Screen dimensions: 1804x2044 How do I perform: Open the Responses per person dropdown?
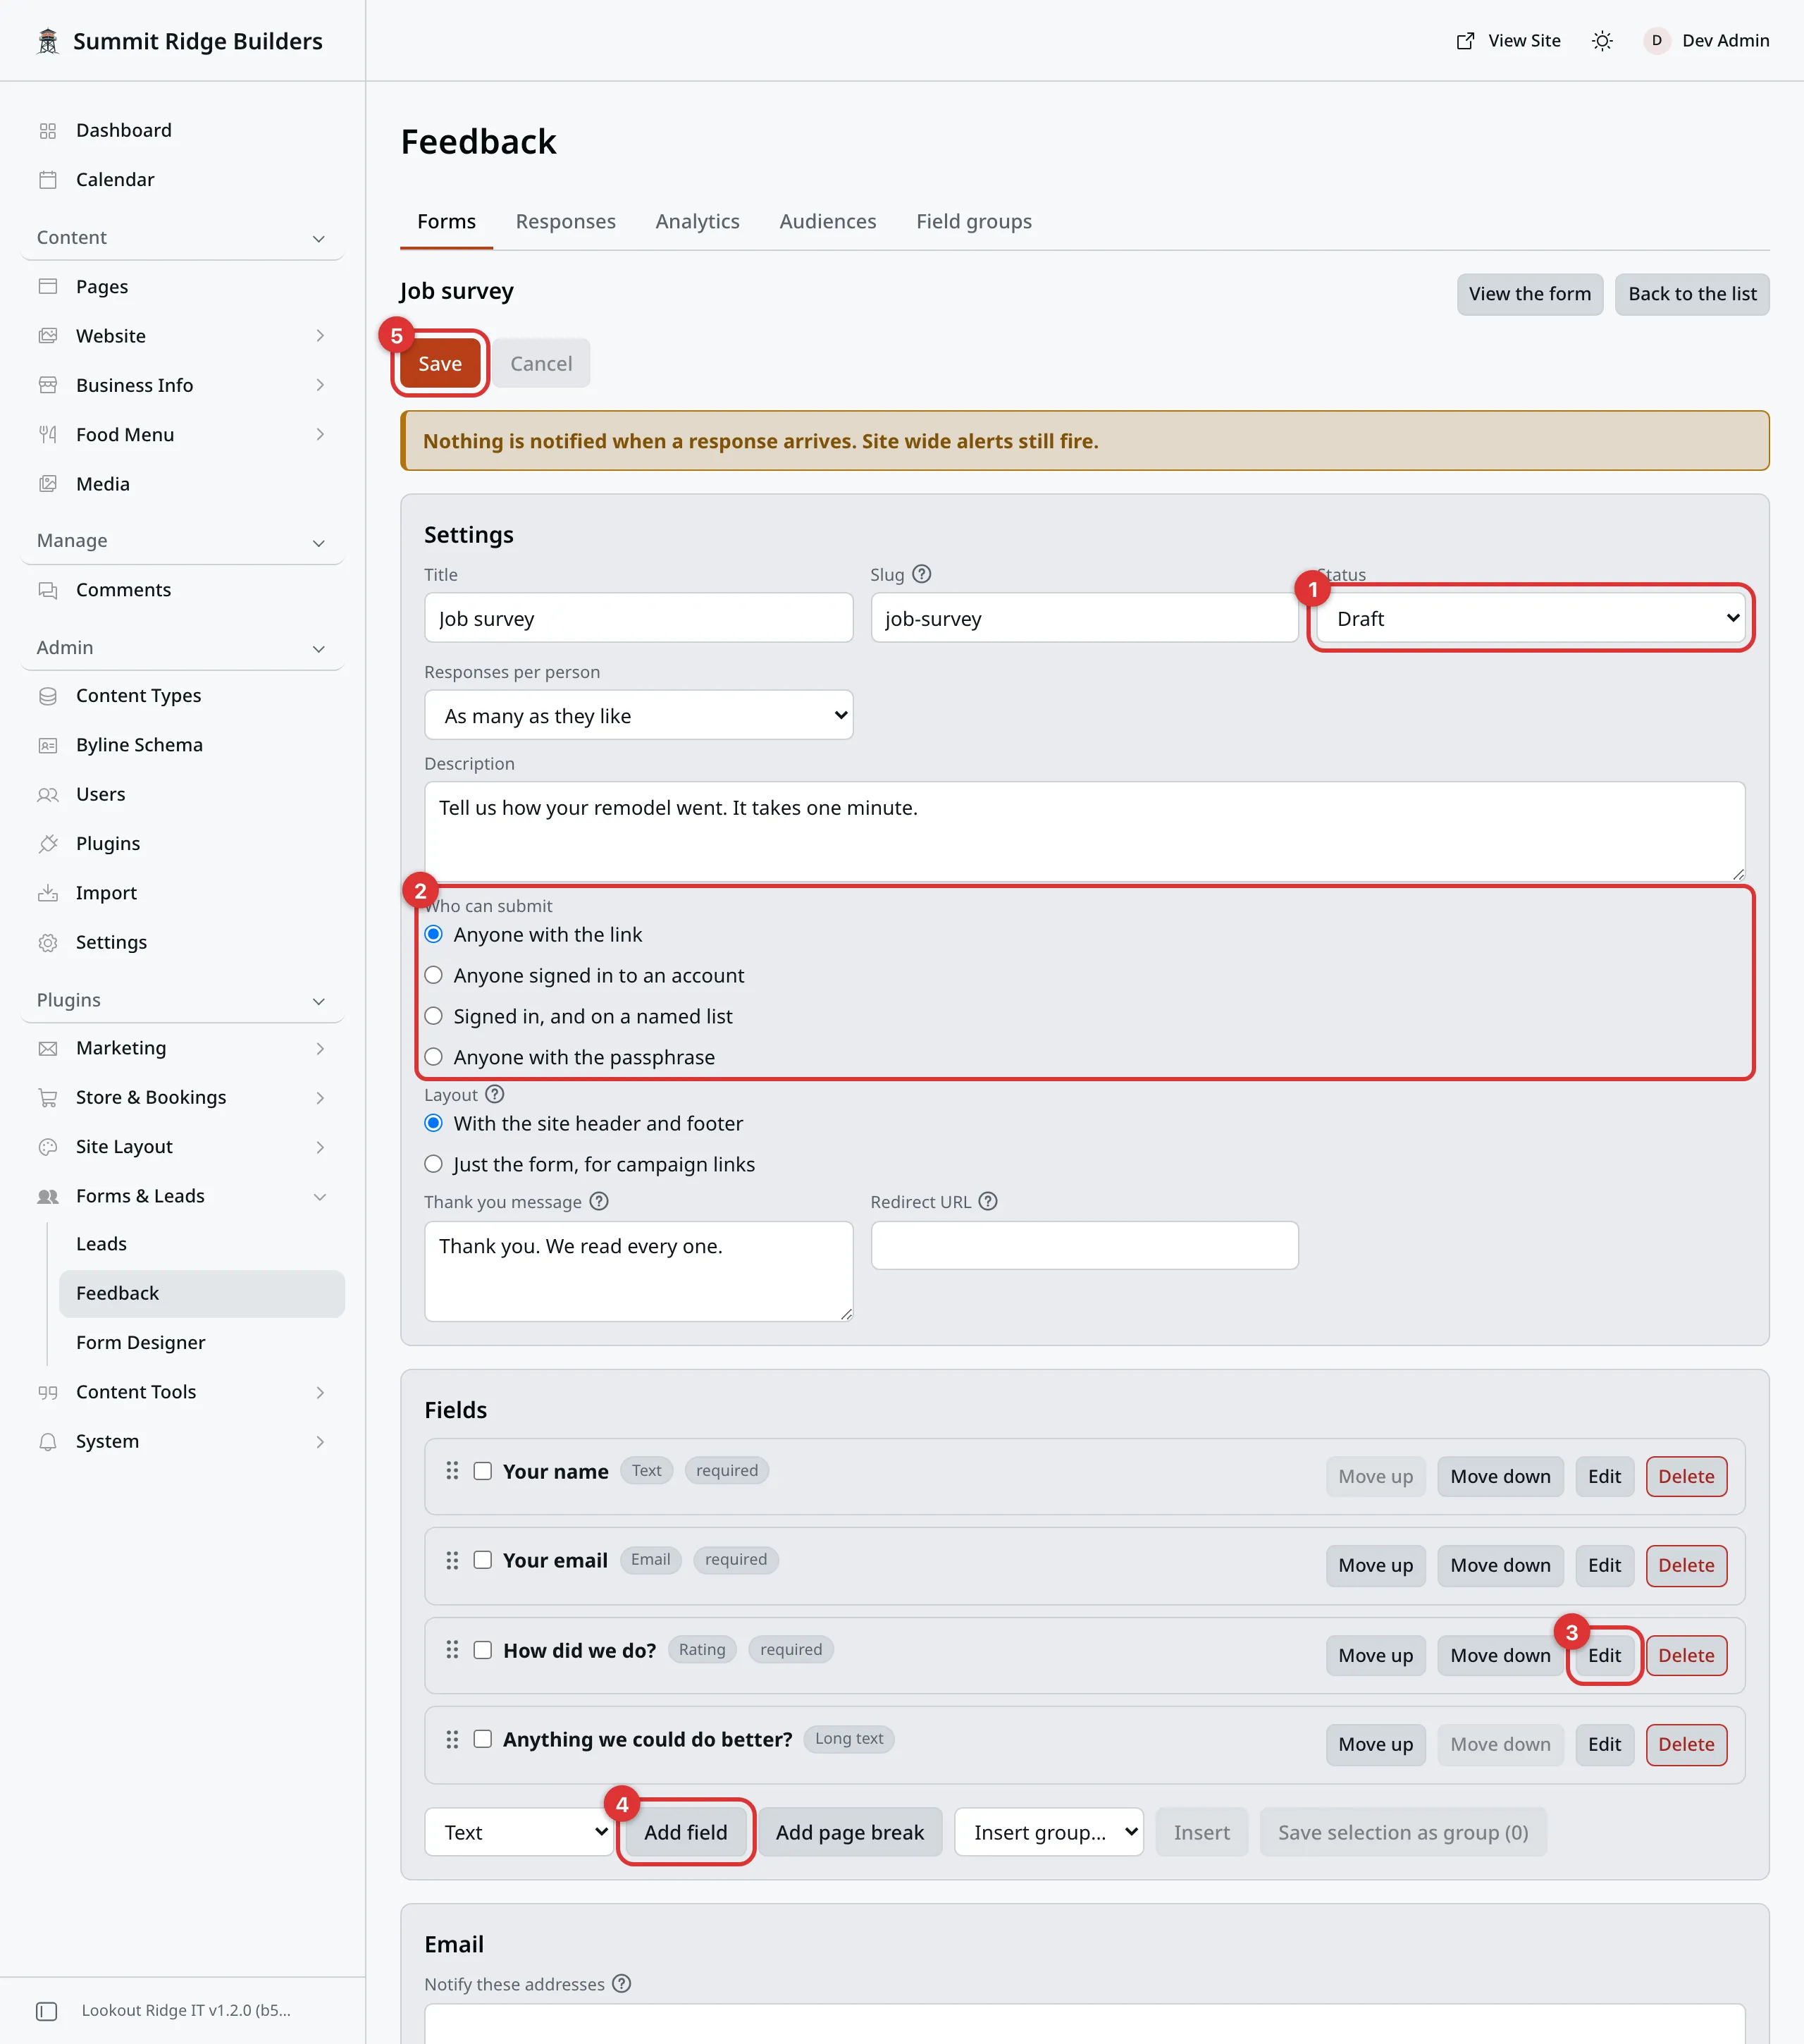tap(638, 715)
